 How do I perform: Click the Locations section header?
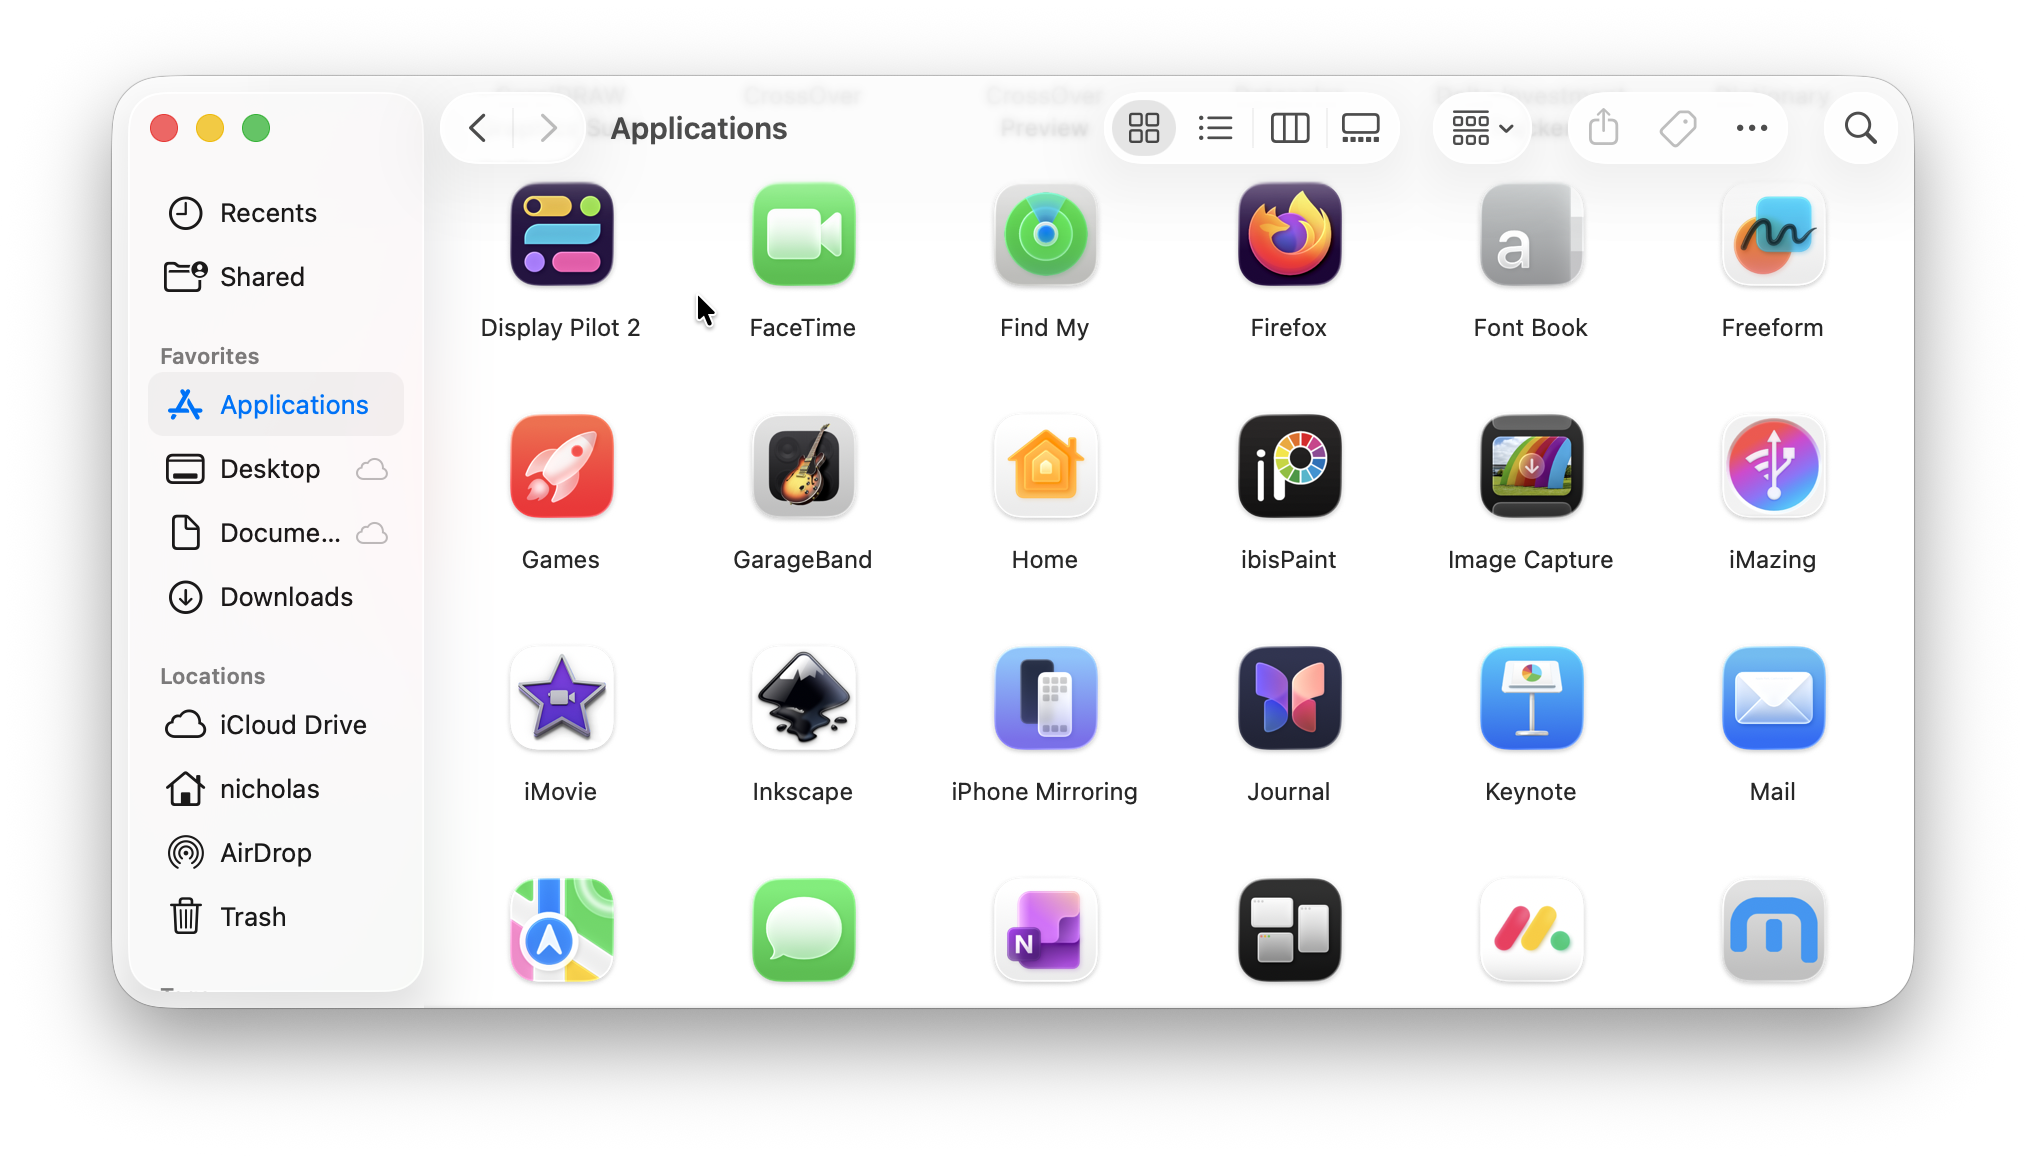tap(212, 676)
